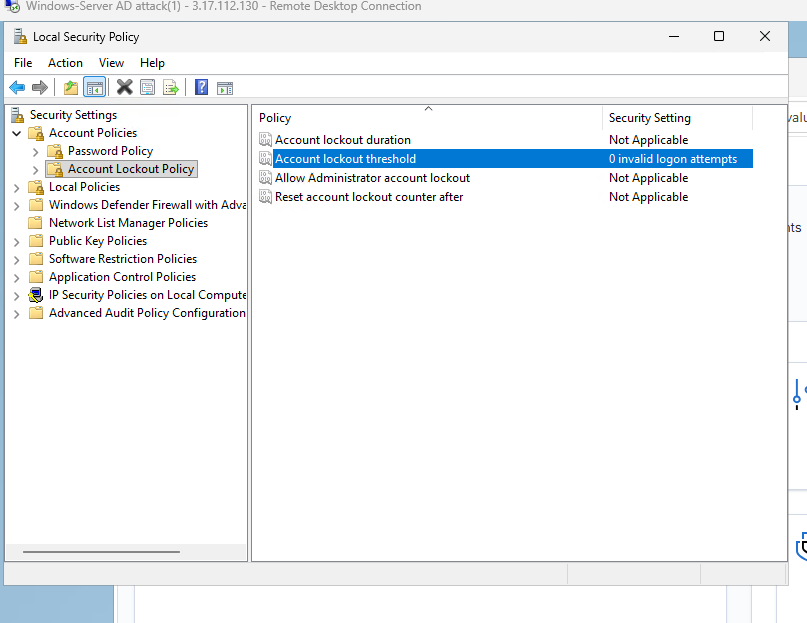Click the Export List toolbar icon
Screen dimensions: 807x623
click(171, 88)
